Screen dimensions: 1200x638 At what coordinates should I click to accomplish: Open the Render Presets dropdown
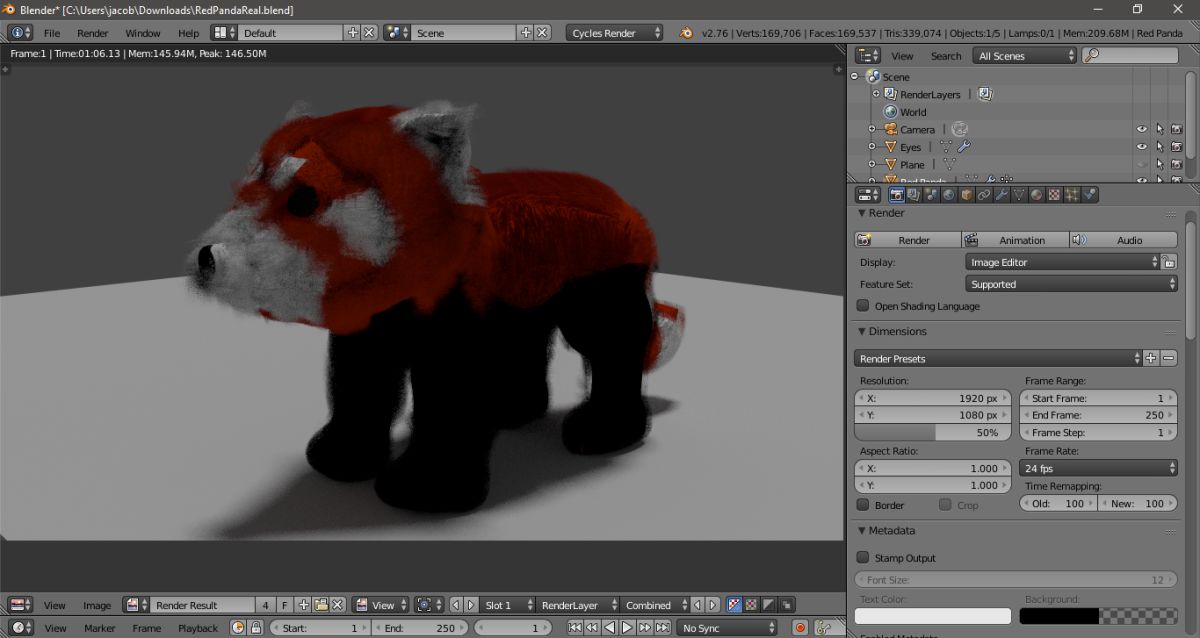(998, 358)
